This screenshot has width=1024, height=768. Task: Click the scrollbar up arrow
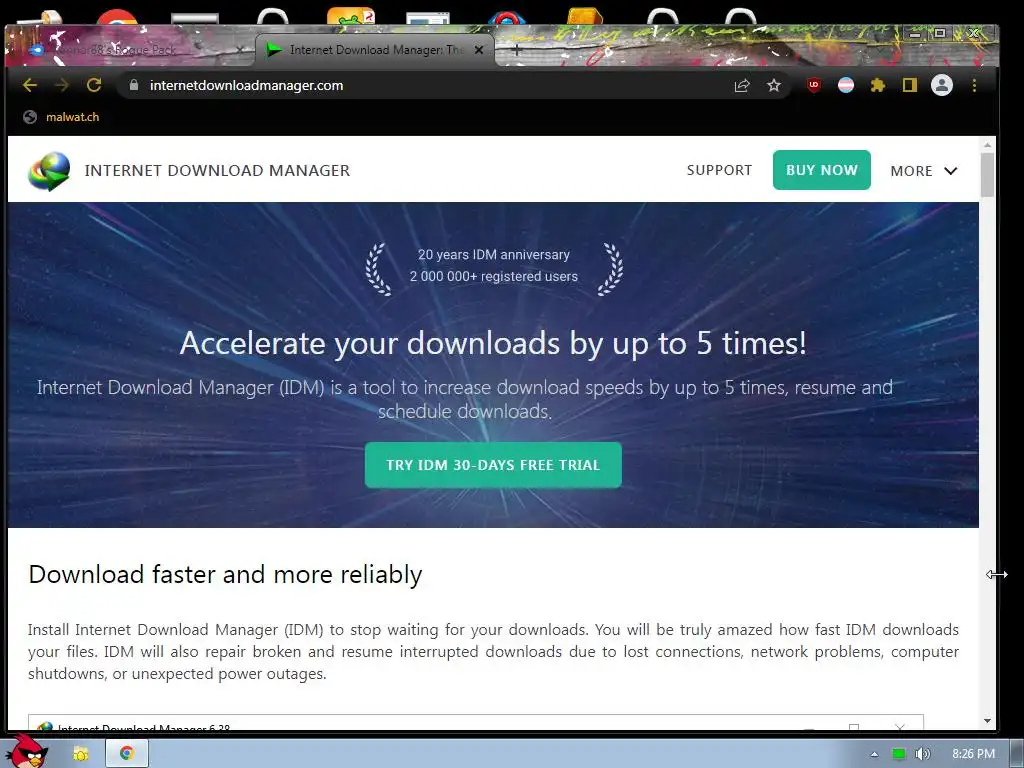point(987,145)
